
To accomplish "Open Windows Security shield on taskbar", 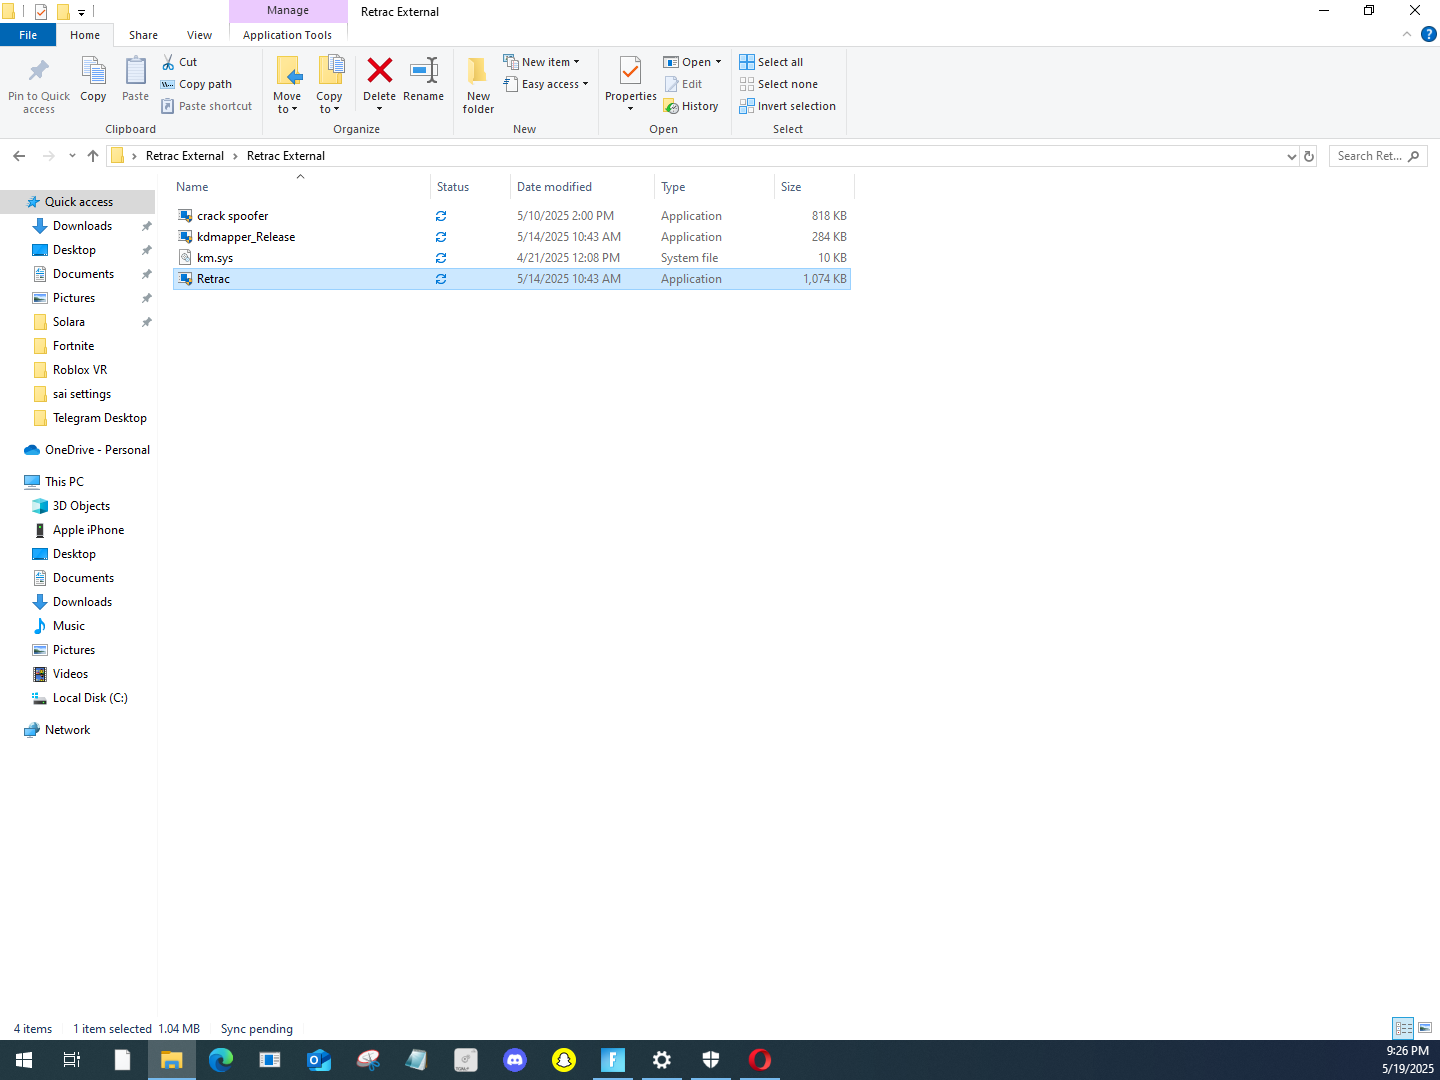I will 711,1060.
